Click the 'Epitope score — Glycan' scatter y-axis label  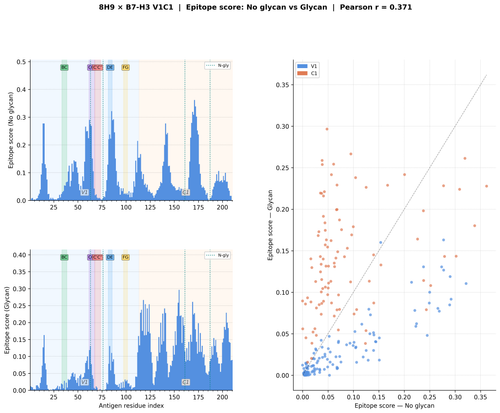pos(270,225)
